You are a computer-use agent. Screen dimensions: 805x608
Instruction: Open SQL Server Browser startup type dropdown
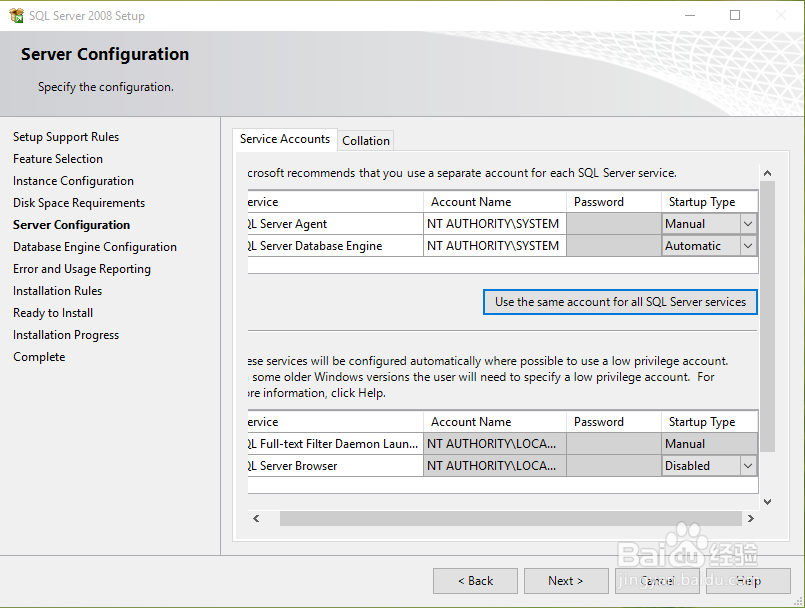747,466
